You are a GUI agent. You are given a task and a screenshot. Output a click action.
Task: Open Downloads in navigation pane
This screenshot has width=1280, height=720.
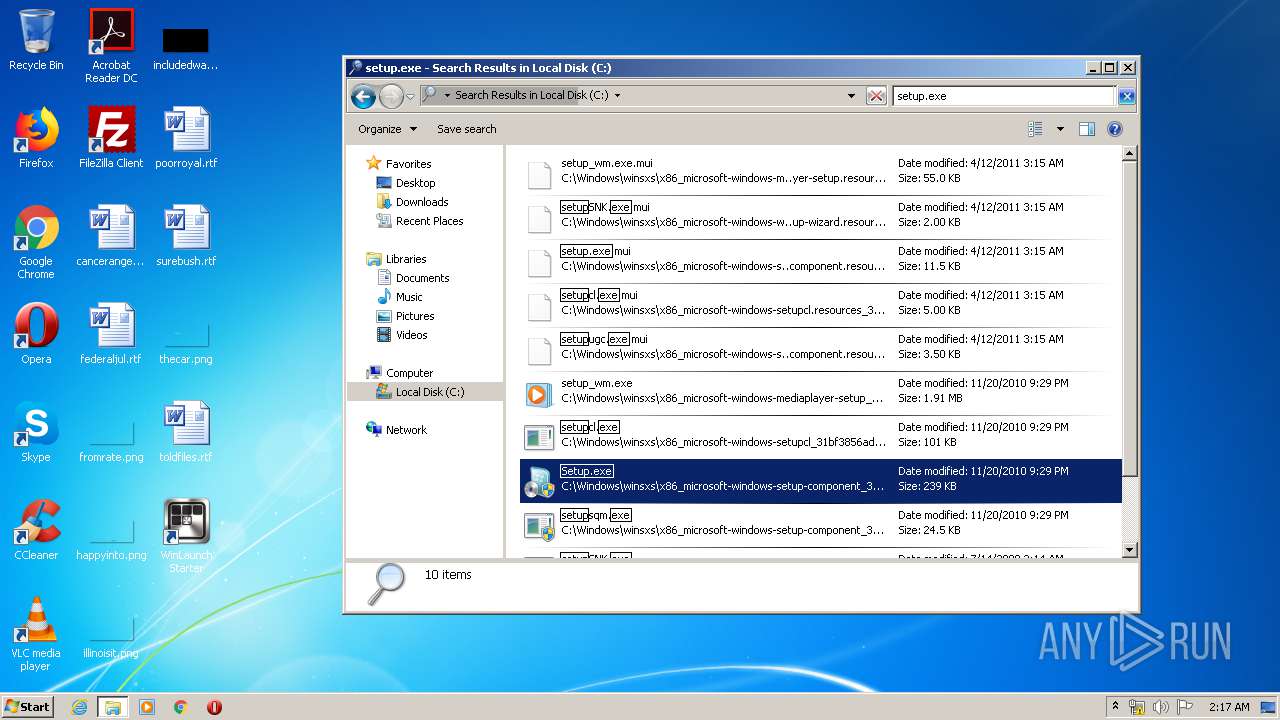click(x=421, y=202)
